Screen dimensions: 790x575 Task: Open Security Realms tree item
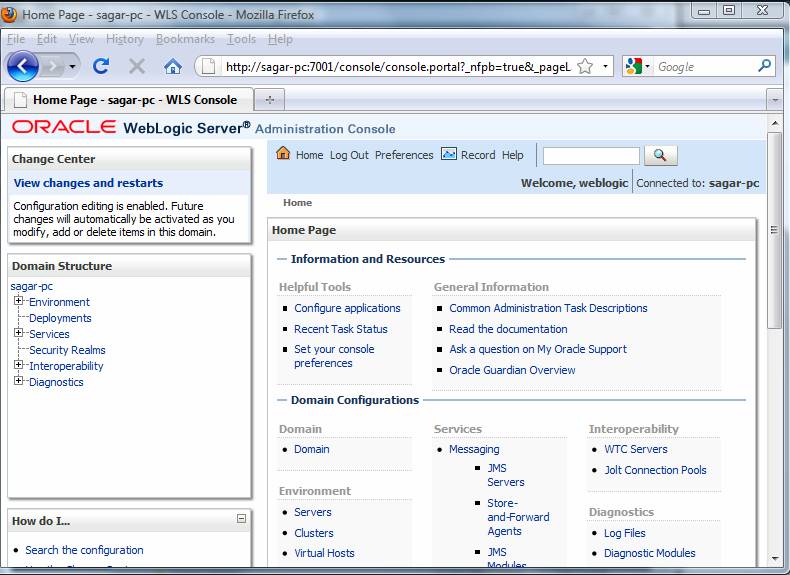coord(67,350)
